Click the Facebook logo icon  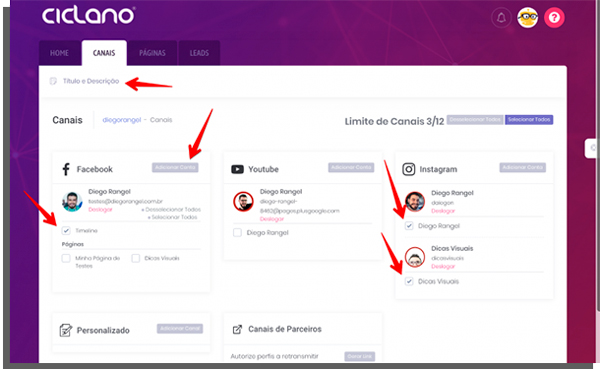coord(66,169)
